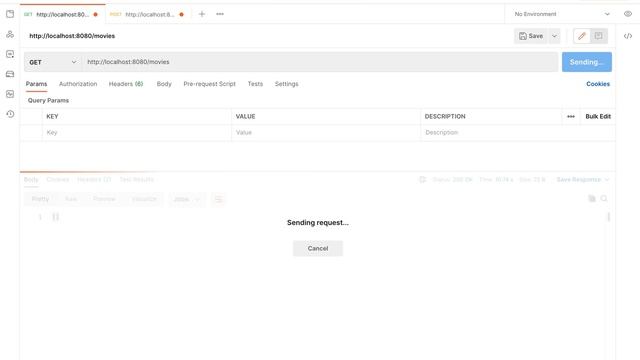Switch to the GET localhost request tab
This screenshot has height=360, width=640.
pyautogui.click(x=62, y=14)
